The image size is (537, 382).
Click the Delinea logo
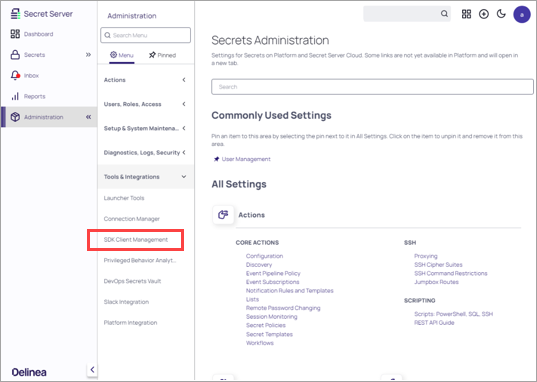coord(29,372)
